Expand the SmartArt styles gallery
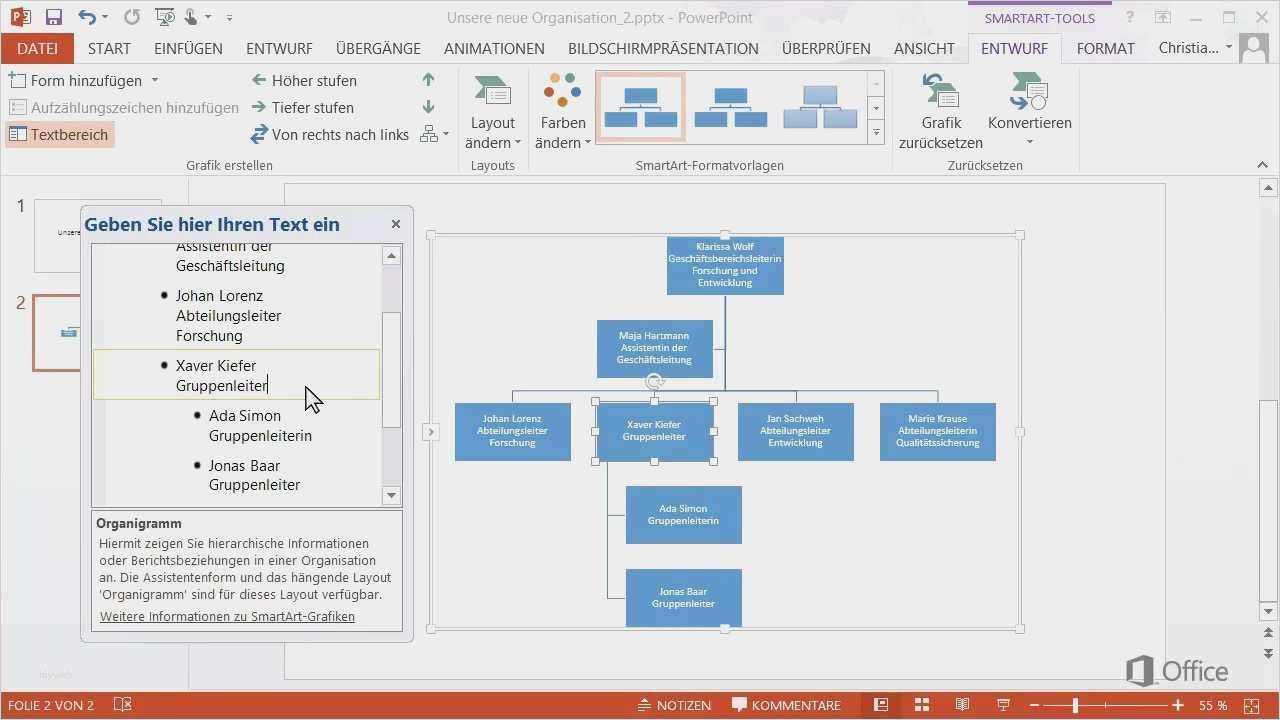Viewport: 1280px width, 720px height. coord(876,131)
